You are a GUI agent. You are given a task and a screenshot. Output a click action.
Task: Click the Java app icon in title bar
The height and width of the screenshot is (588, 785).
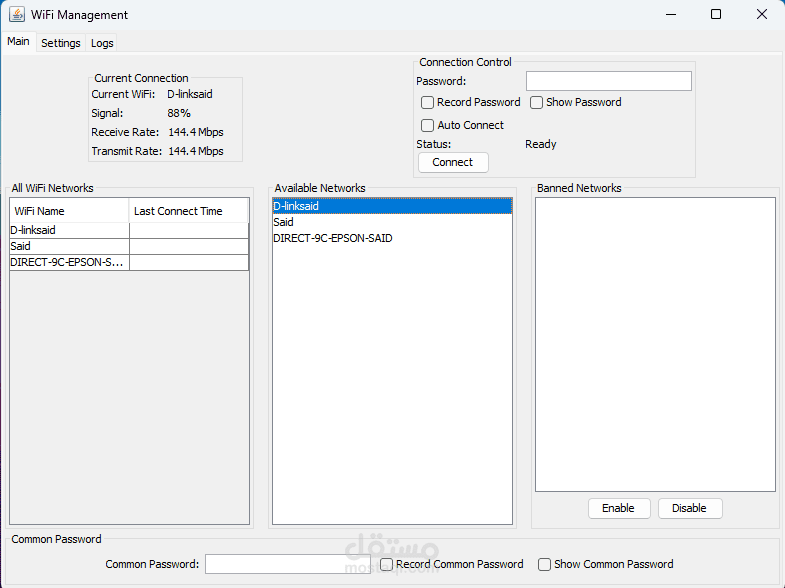(17, 15)
